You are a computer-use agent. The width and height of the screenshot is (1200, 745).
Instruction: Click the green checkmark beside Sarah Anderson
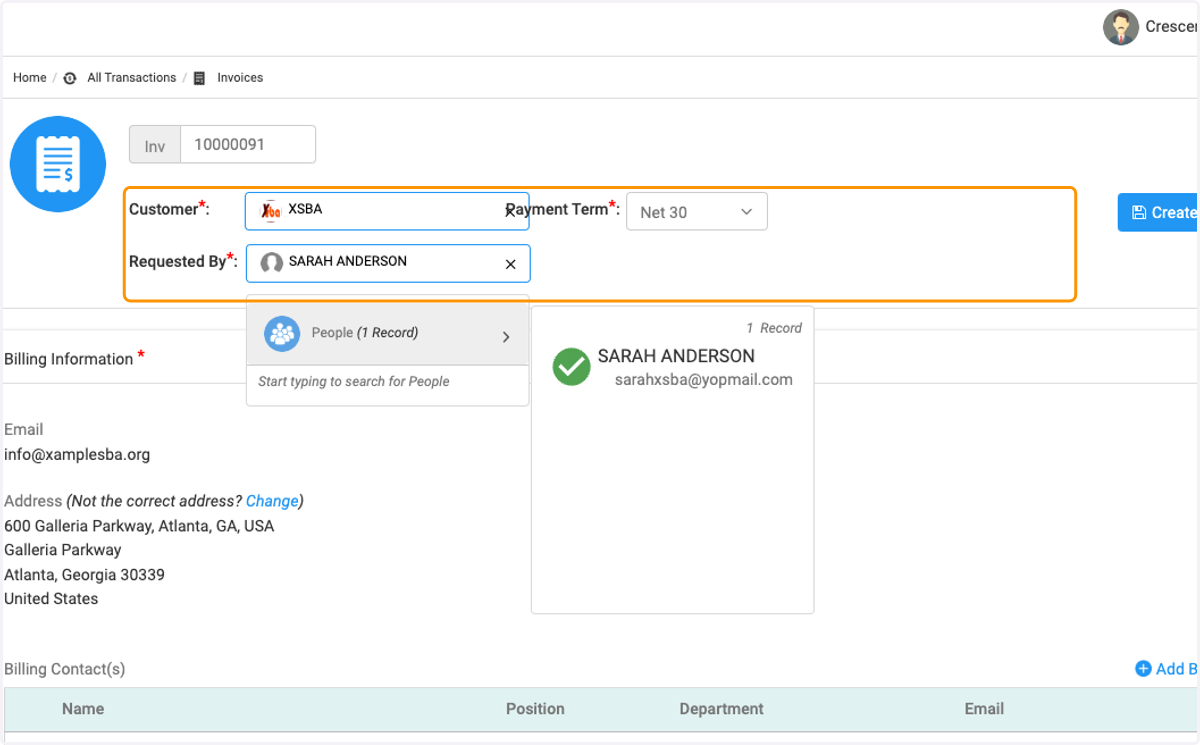point(572,367)
